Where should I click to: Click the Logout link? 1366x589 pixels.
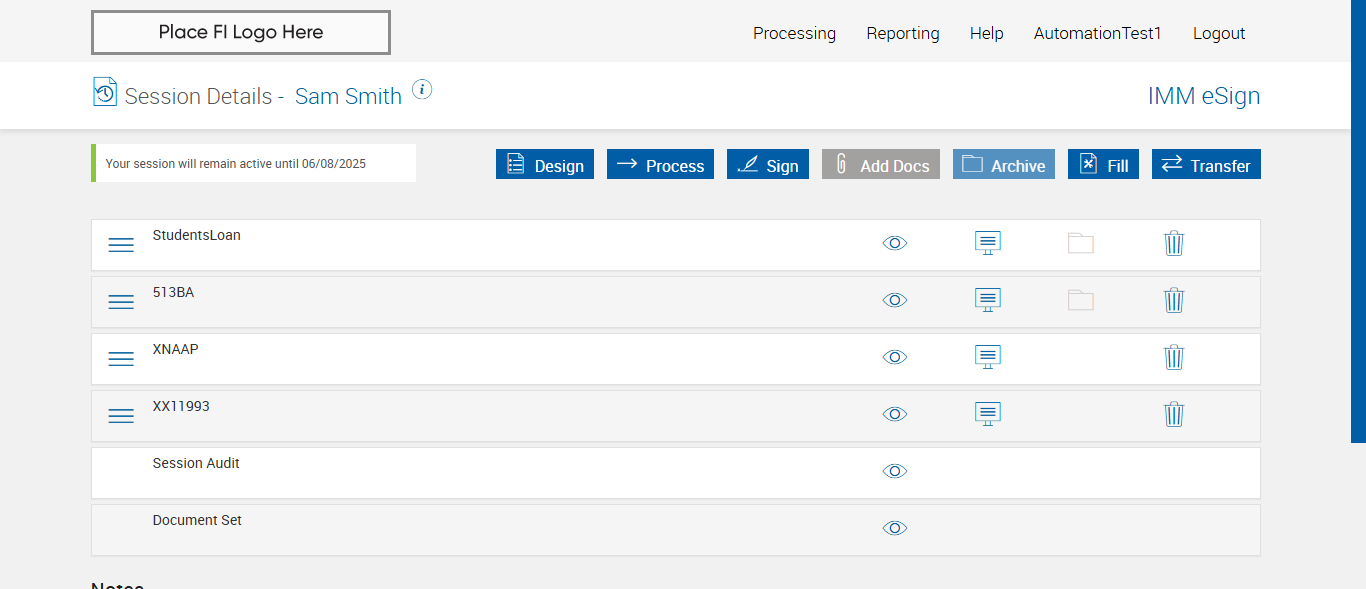(x=1219, y=33)
